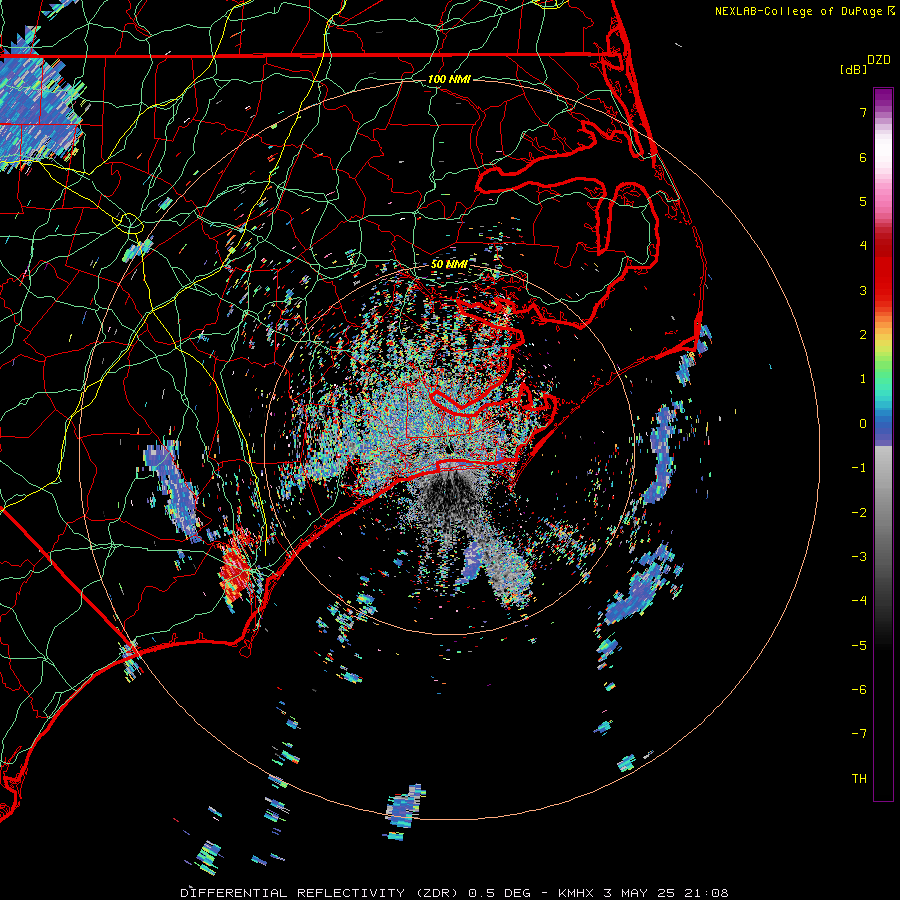
Task: Click the TH threshold label
Action: point(859,779)
